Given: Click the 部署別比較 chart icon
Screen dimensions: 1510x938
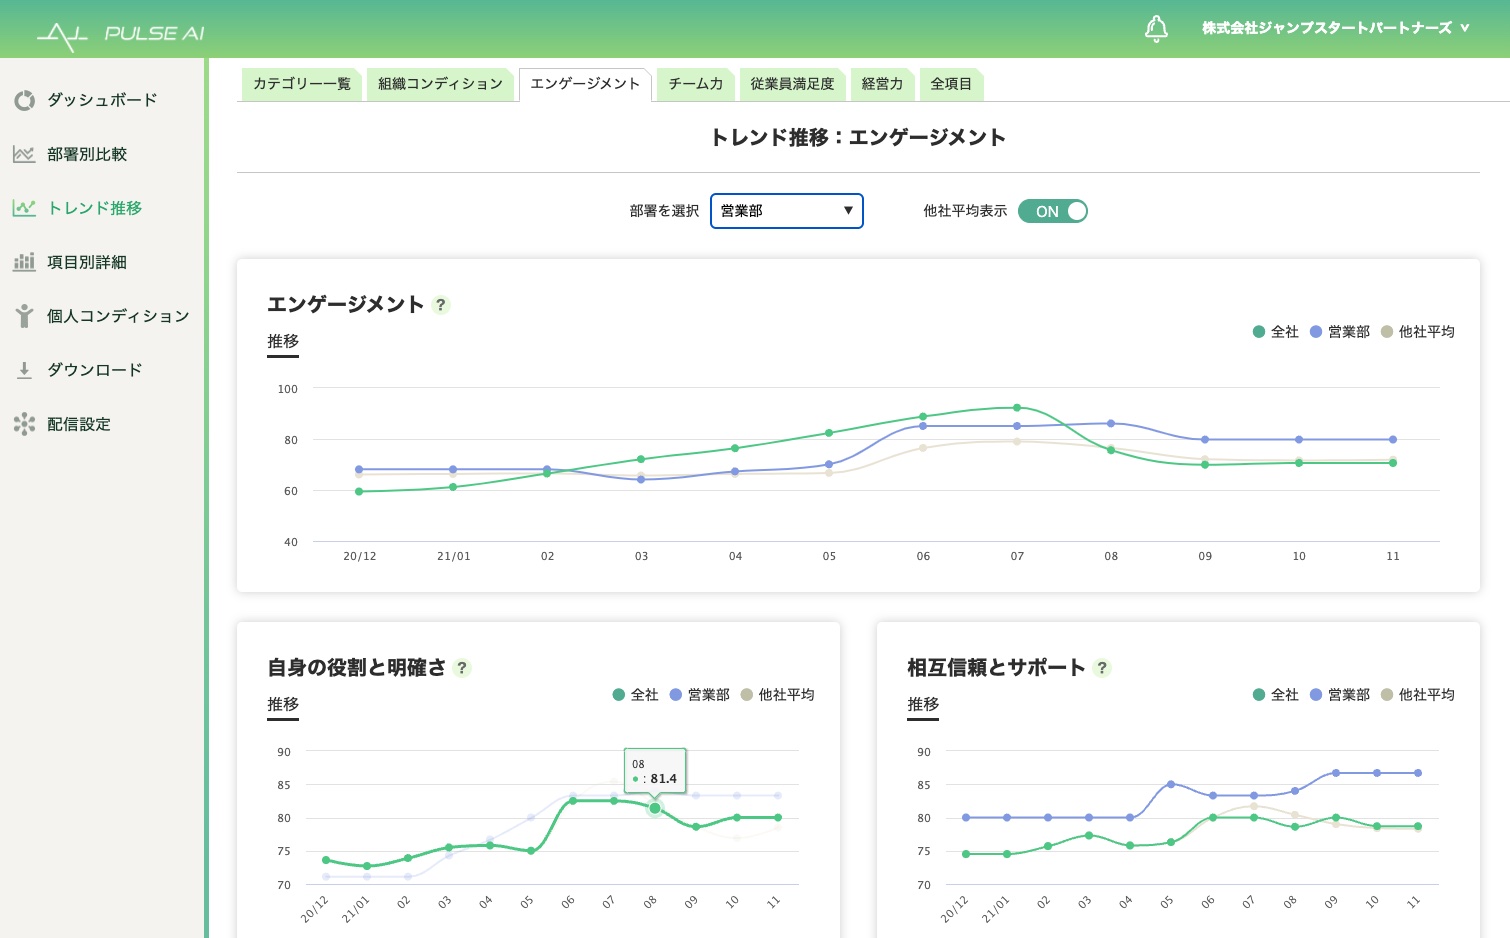Looking at the screenshot, I should point(25,154).
